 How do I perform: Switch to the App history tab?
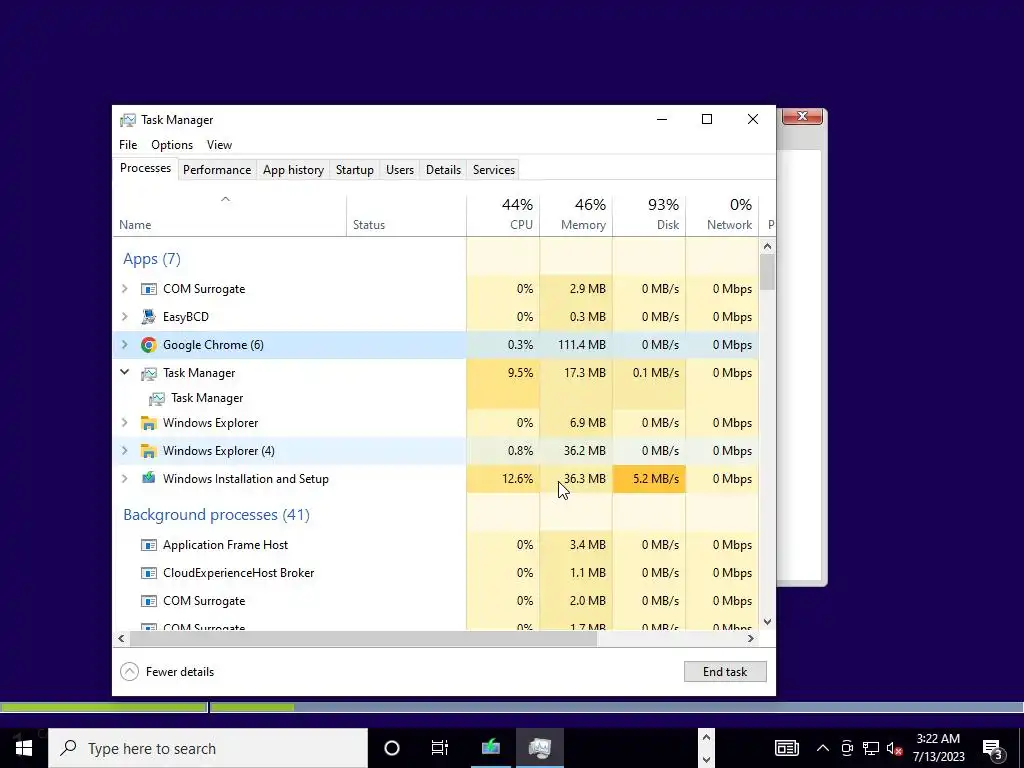(x=293, y=170)
